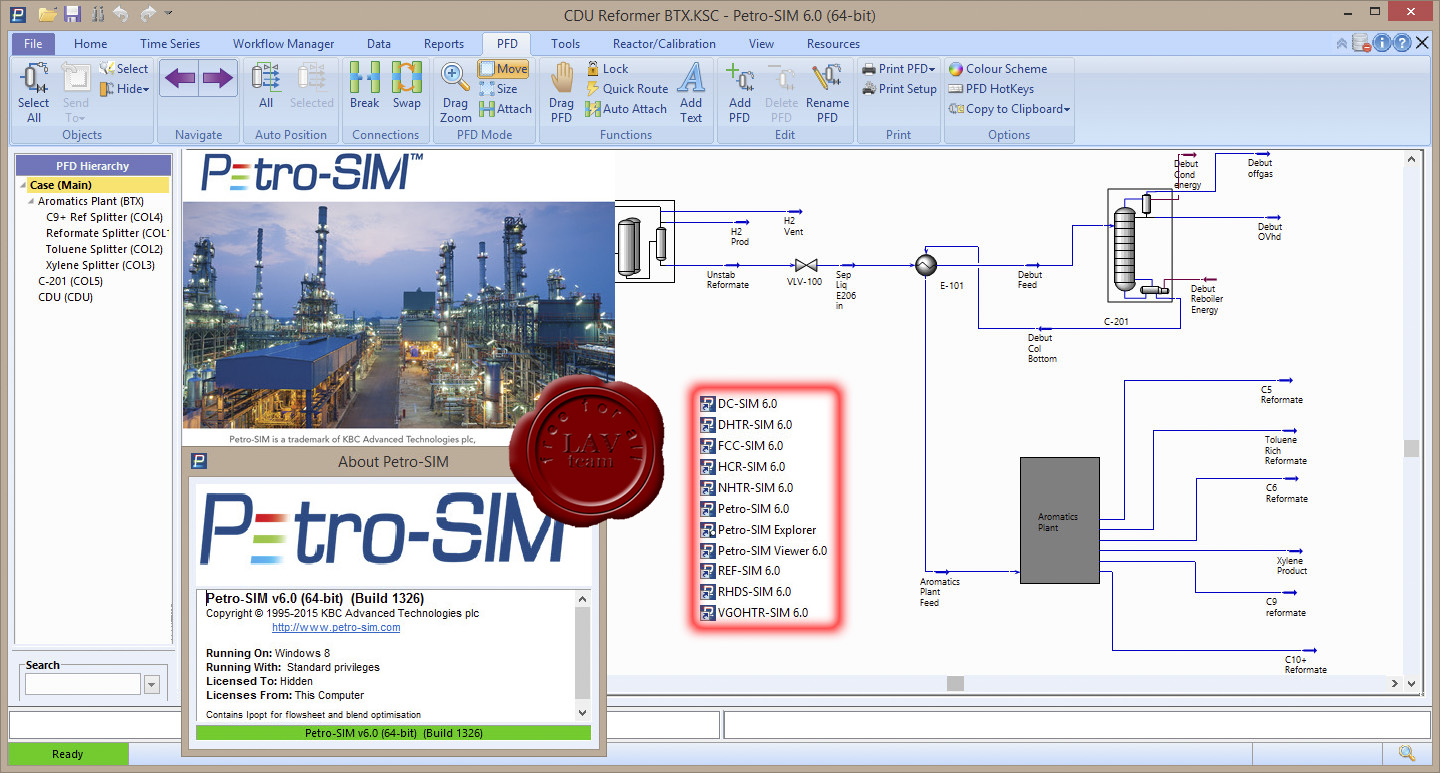This screenshot has width=1440, height=773.
Task: Open the Tools ribbon tab
Action: [565, 44]
